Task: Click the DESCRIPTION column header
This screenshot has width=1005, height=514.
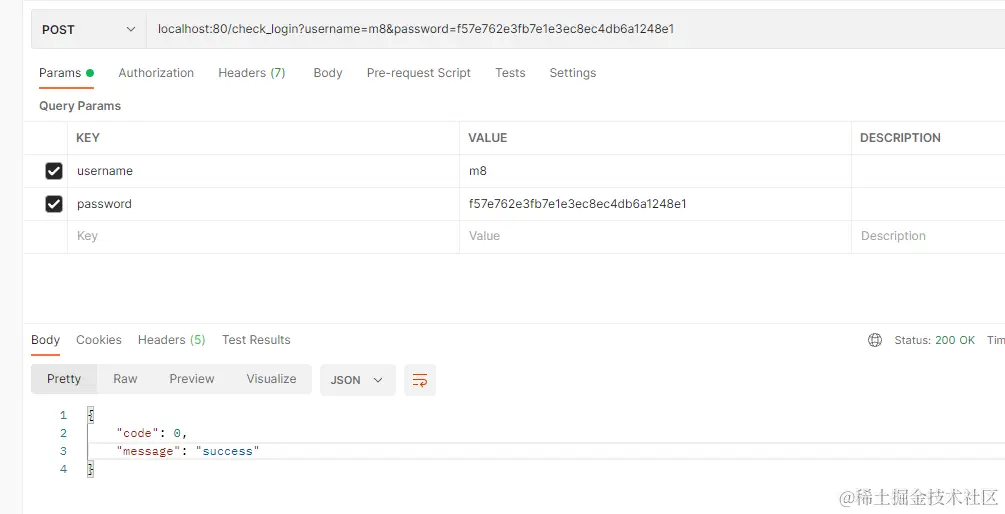Action: pos(900,138)
